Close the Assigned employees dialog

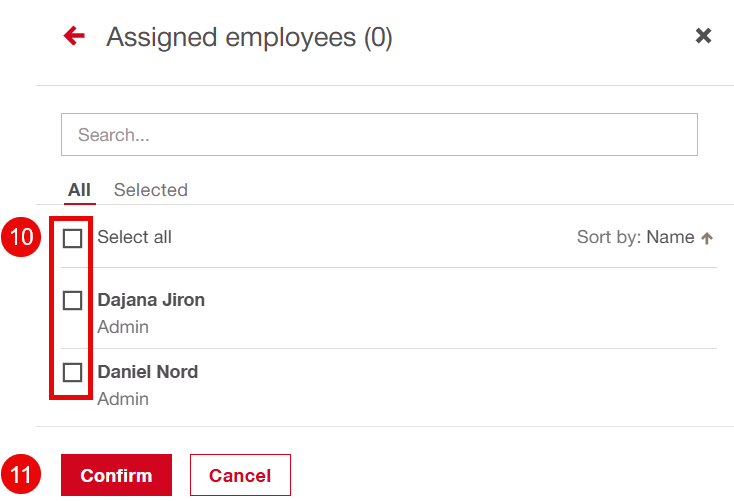coord(703,36)
